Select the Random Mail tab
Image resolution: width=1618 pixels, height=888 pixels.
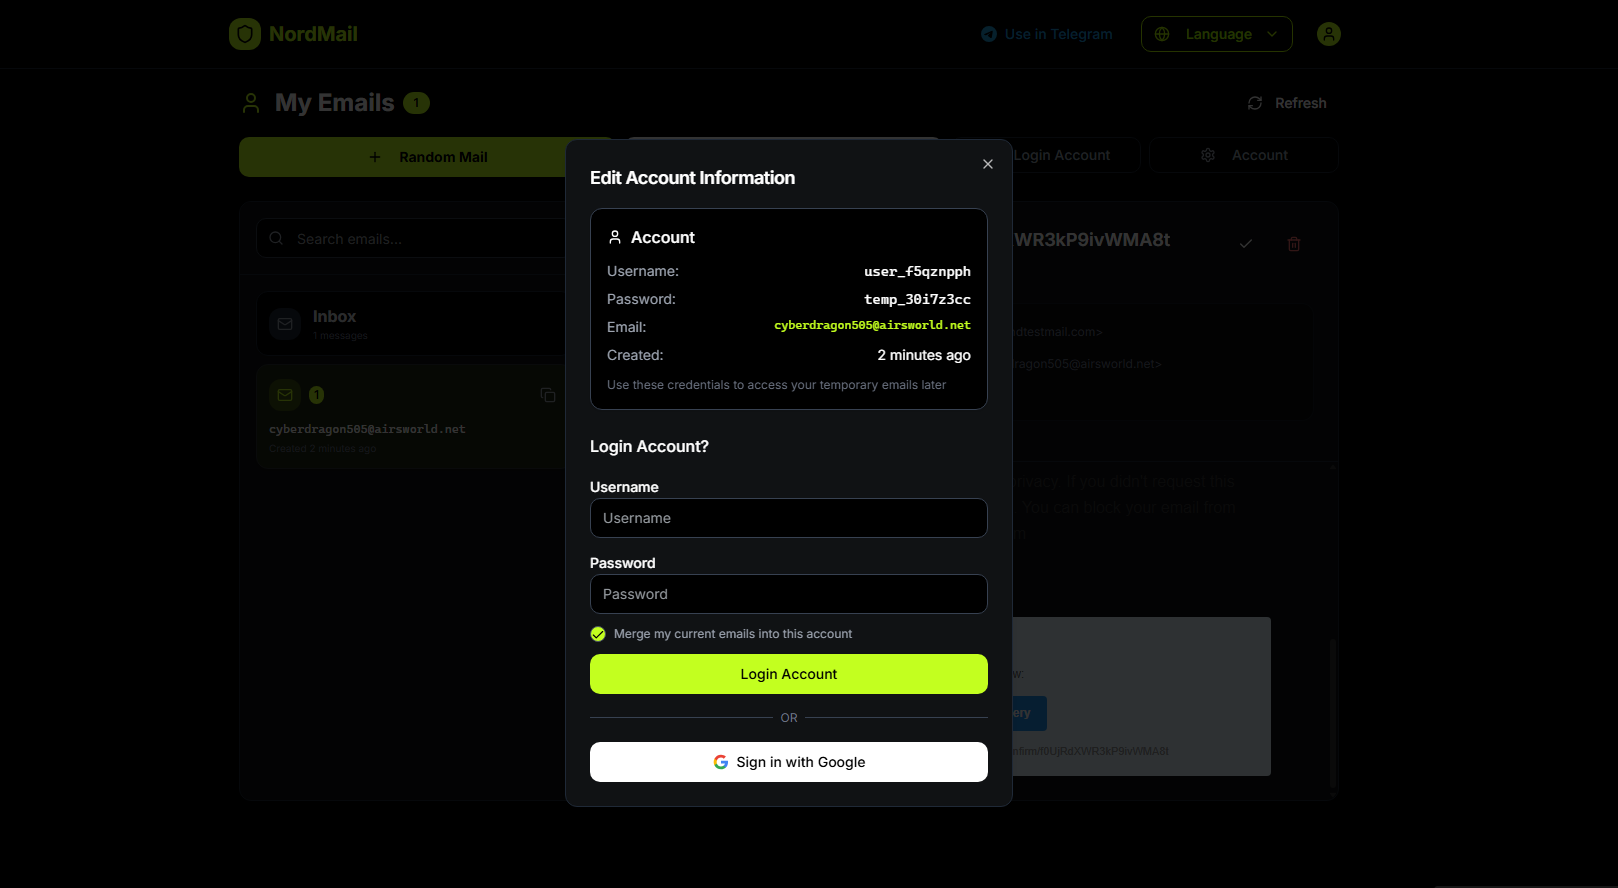(427, 157)
